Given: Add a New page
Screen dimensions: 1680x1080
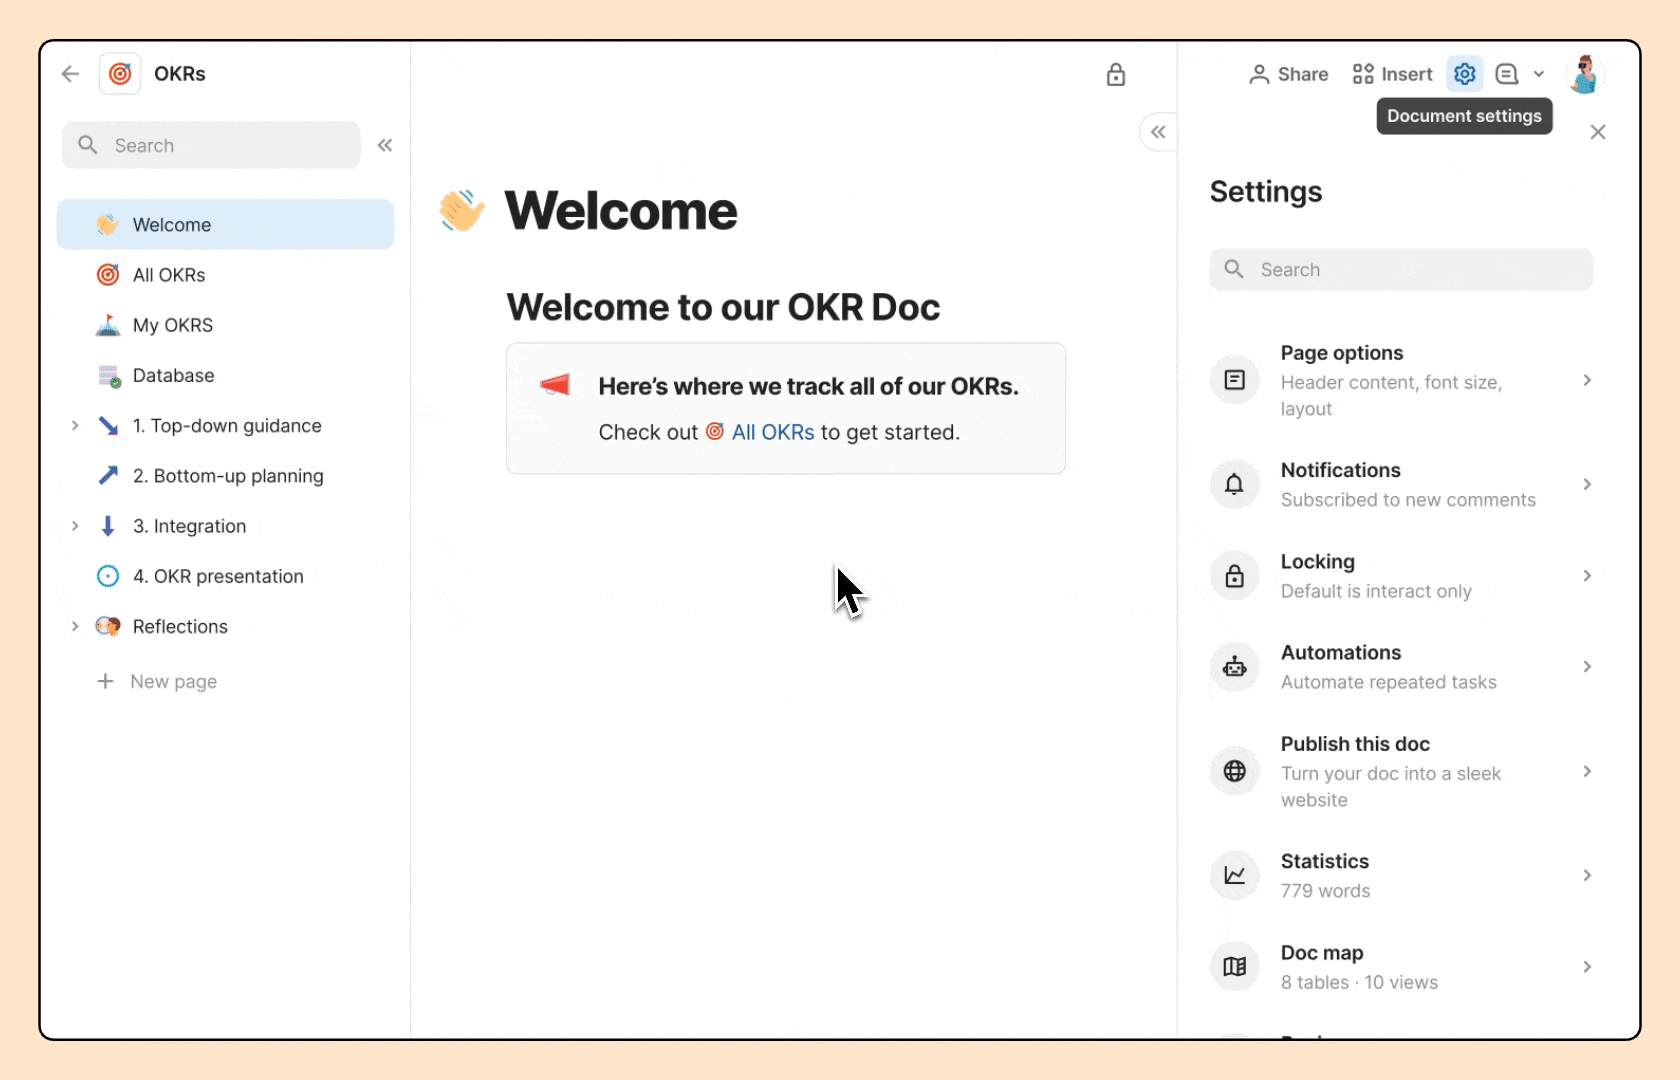Looking at the screenshot, I should click(x=157, y=681).
